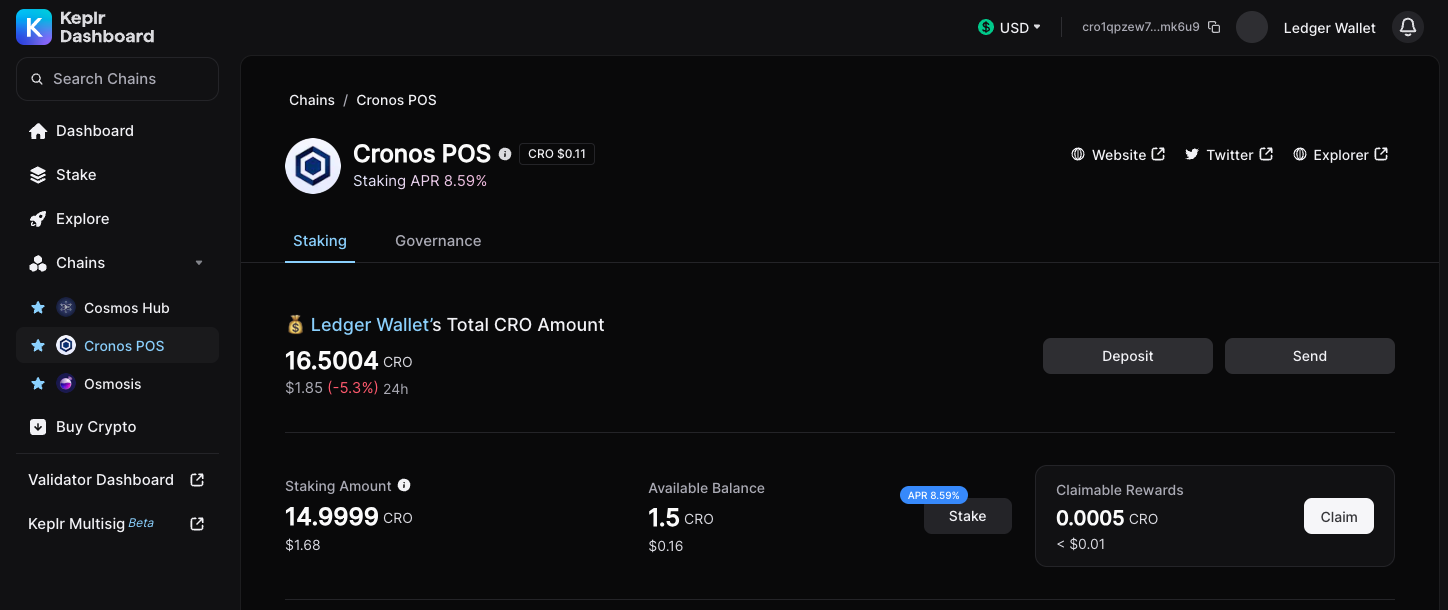Copy the wallet address using copy icon
The height and width of the screenshot is (610, 1448).
1214,27
